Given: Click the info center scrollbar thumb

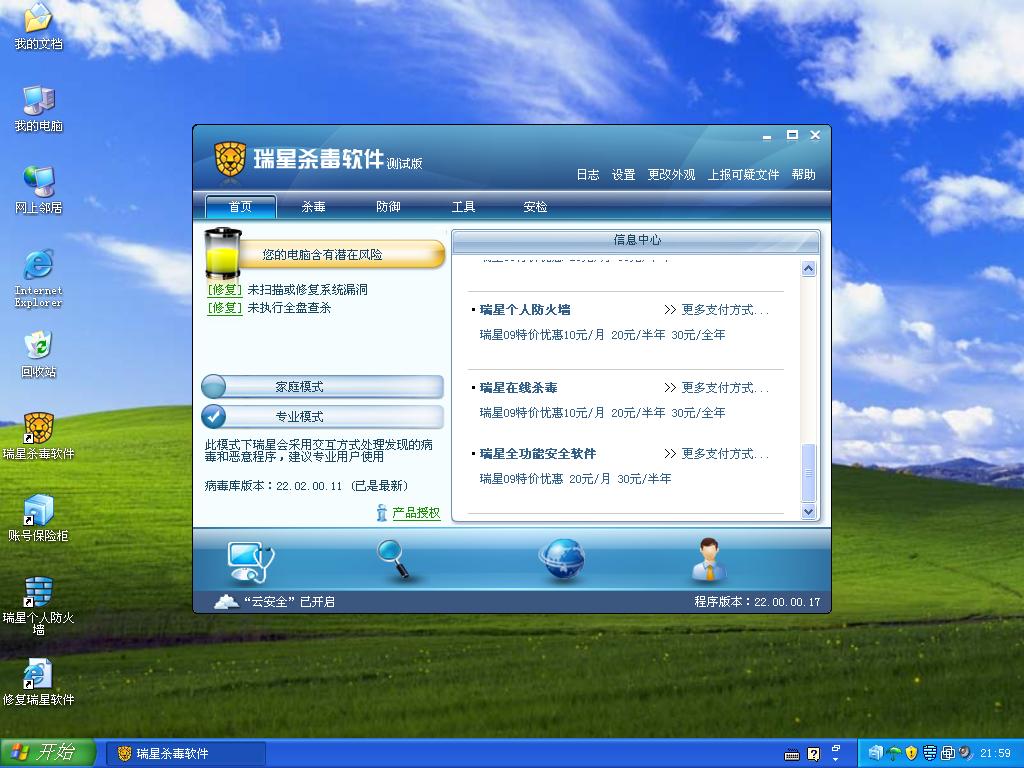Looking at the screenshot, I should click(808, 473).
